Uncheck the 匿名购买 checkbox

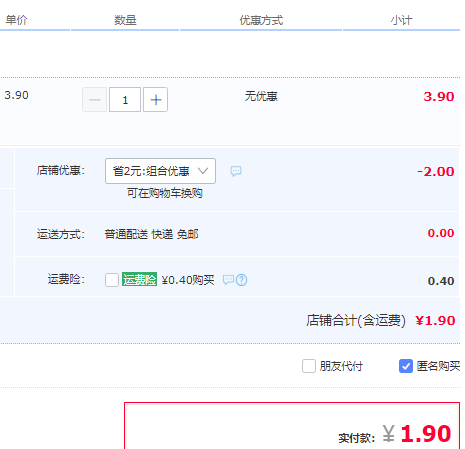tap(406, 366)
